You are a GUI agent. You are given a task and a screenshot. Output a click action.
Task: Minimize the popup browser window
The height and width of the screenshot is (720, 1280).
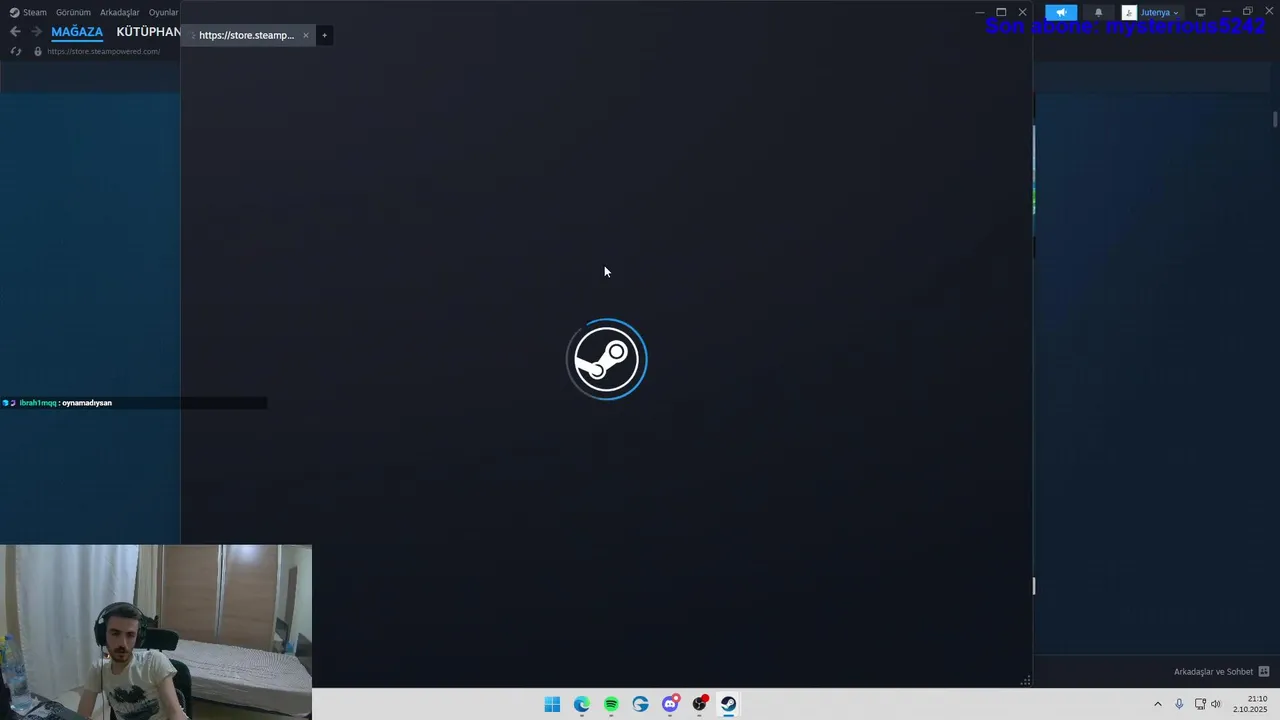(980, 12)
